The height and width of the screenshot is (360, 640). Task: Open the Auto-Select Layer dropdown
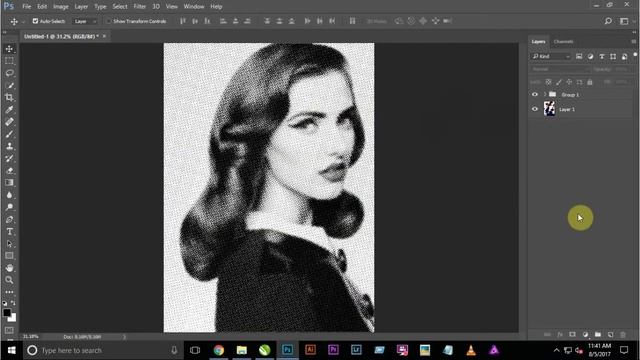click(85, 21)
